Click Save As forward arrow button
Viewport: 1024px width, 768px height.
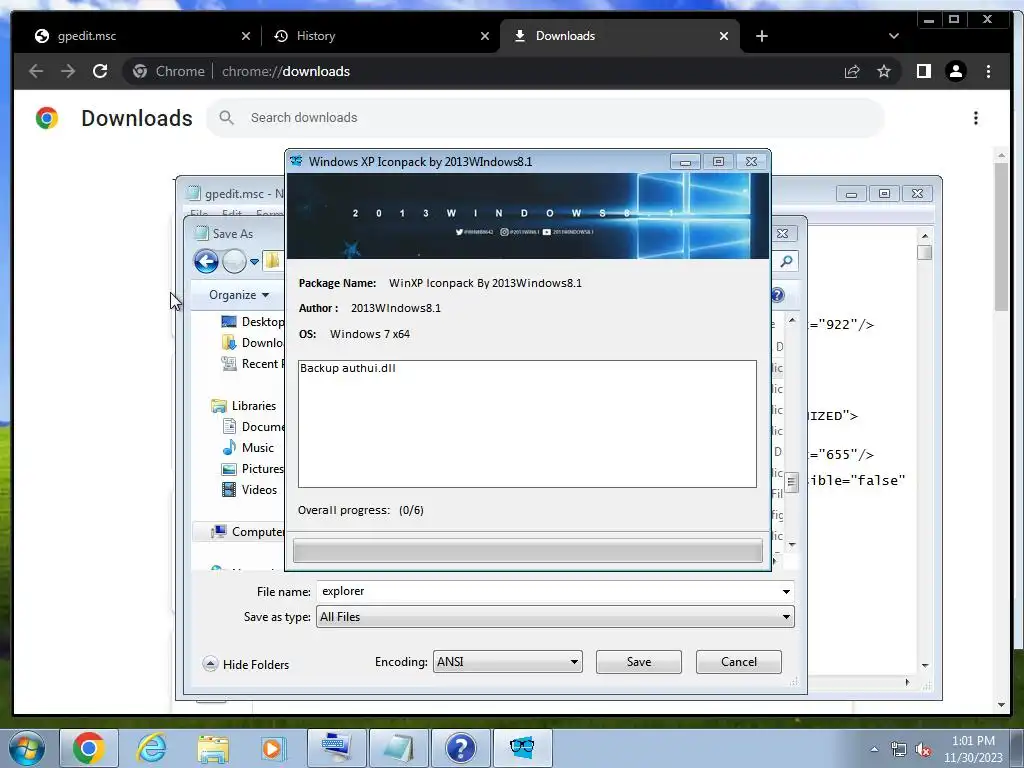[234, 262]
